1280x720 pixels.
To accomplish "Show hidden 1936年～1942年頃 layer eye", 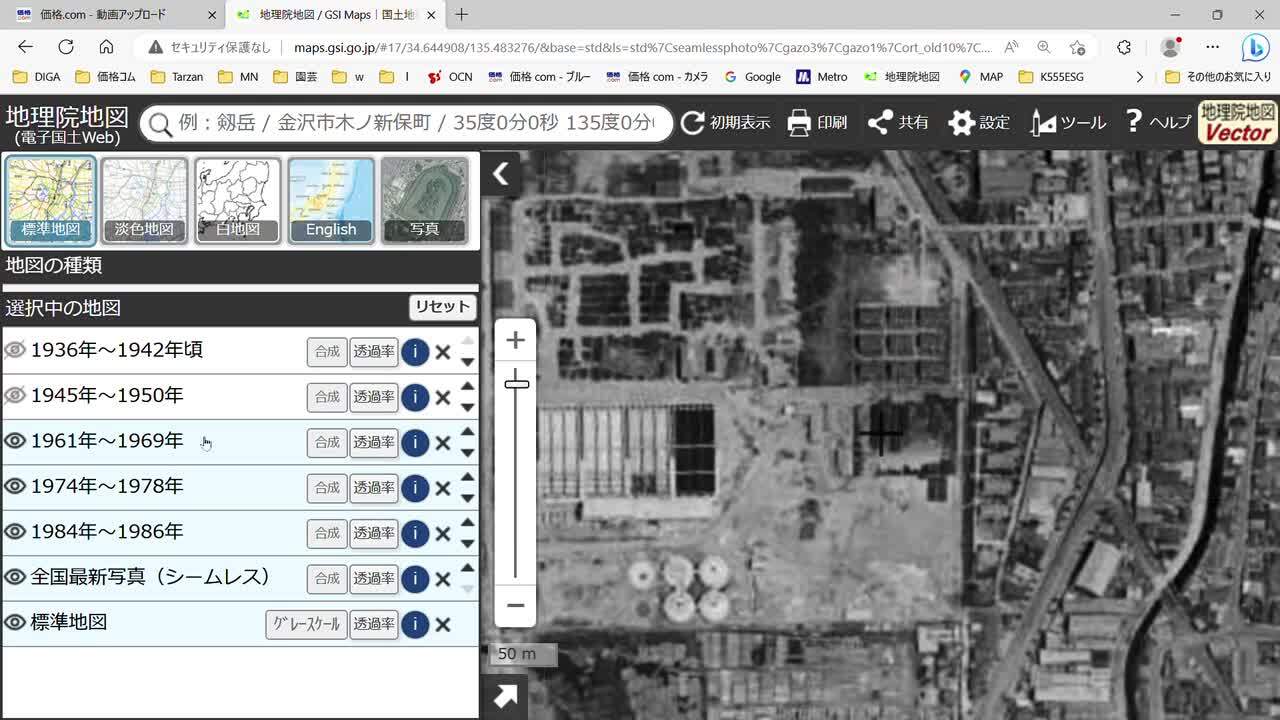I will coord(15,350).
